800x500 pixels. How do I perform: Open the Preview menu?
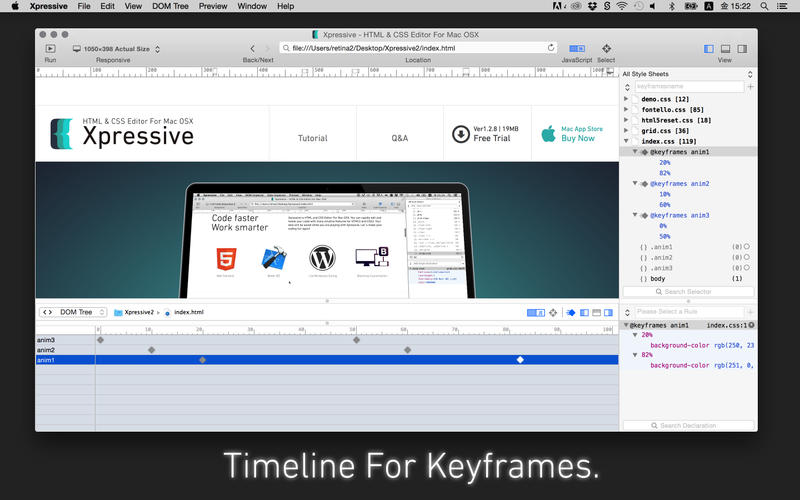click(x=213, y=6)
